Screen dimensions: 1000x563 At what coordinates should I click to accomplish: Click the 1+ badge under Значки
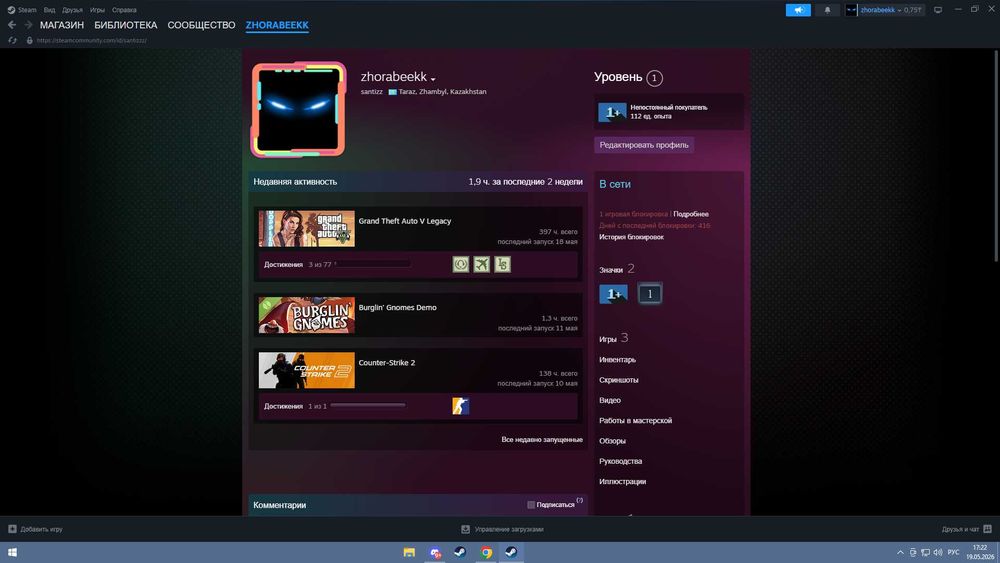[x=613, y=293]
